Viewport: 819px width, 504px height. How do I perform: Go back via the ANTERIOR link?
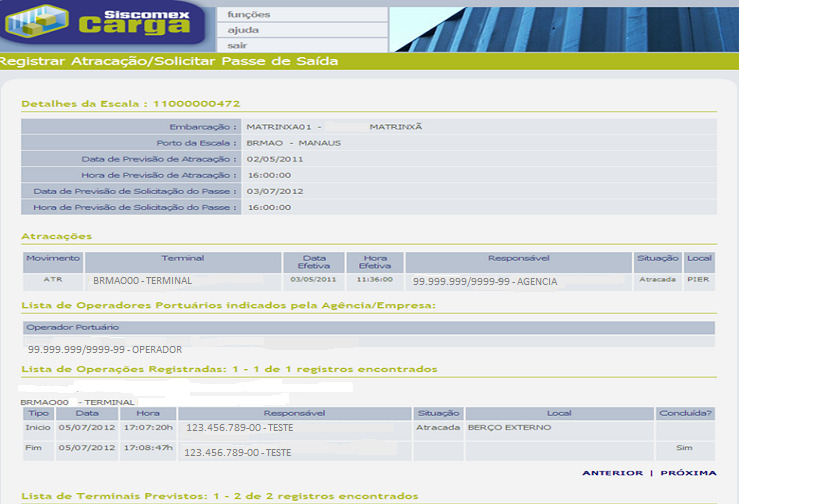click(612, 473)
